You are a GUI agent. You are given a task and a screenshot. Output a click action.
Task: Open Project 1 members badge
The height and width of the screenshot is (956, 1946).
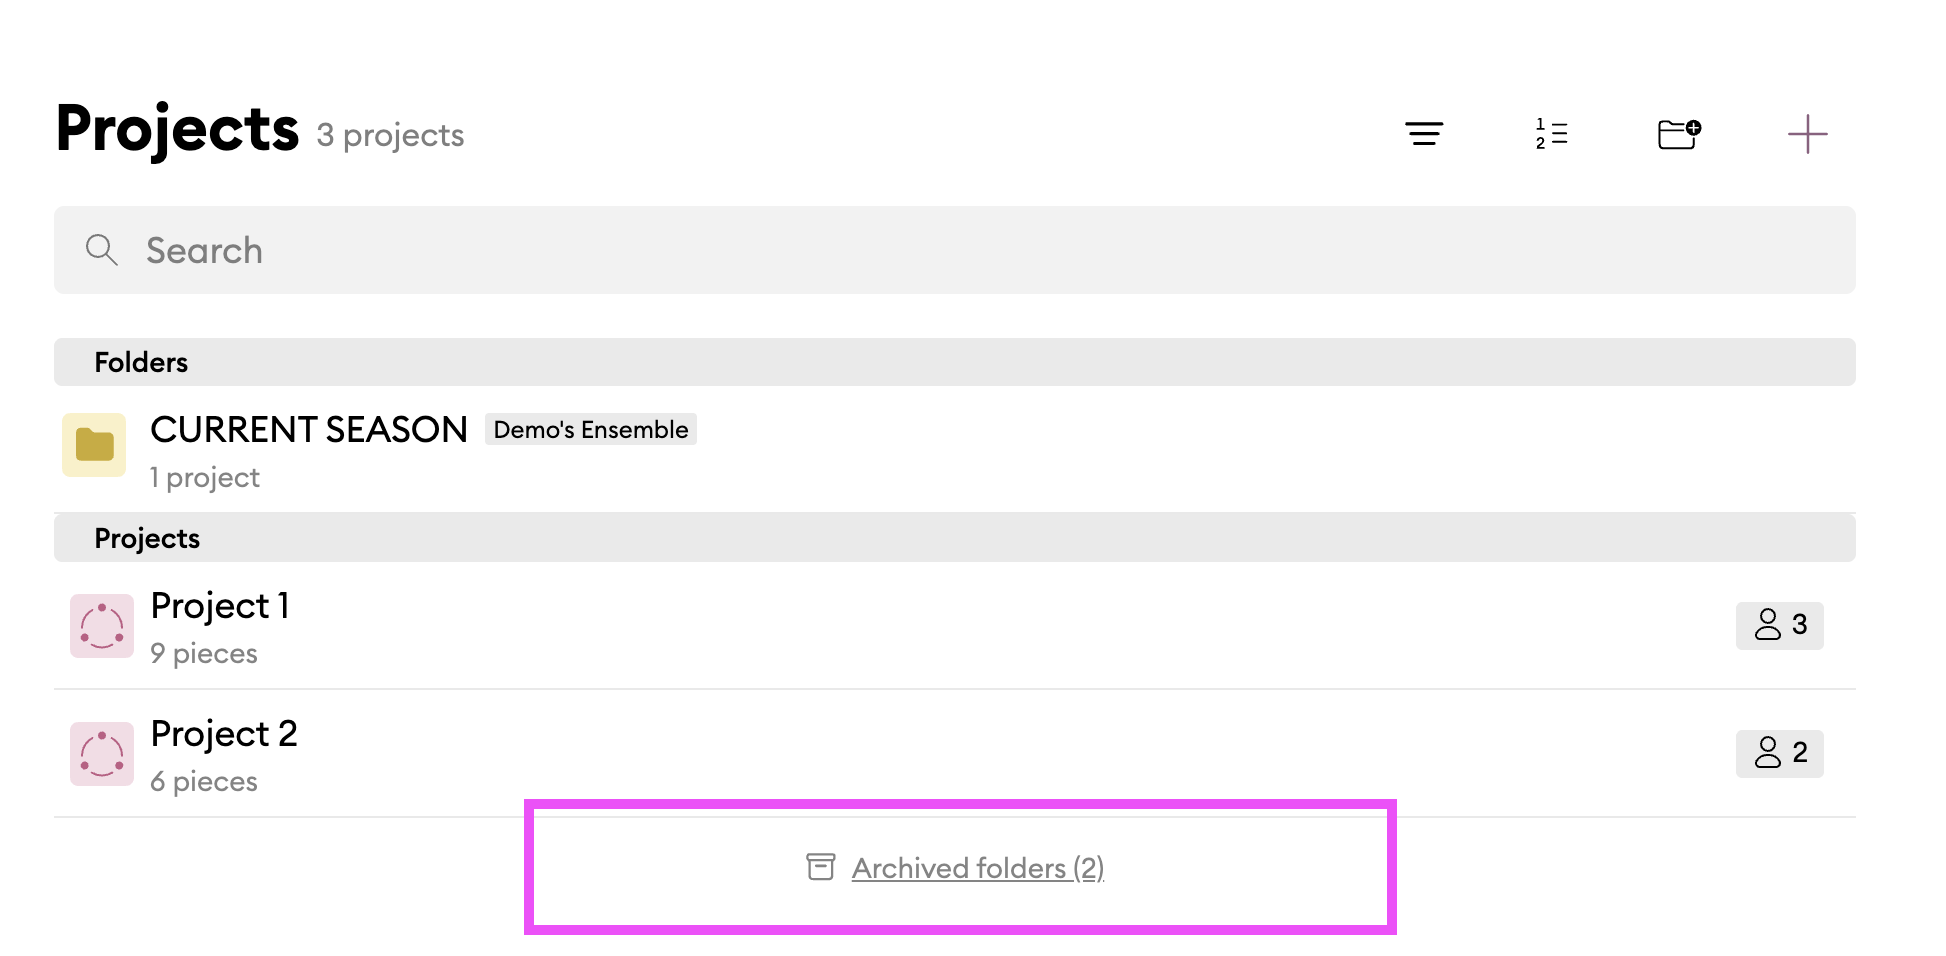[1779, 625]
